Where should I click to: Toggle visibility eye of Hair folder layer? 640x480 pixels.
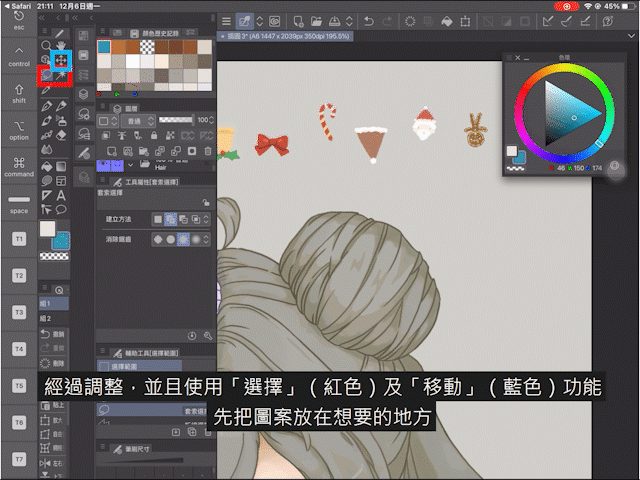point(103,165)
